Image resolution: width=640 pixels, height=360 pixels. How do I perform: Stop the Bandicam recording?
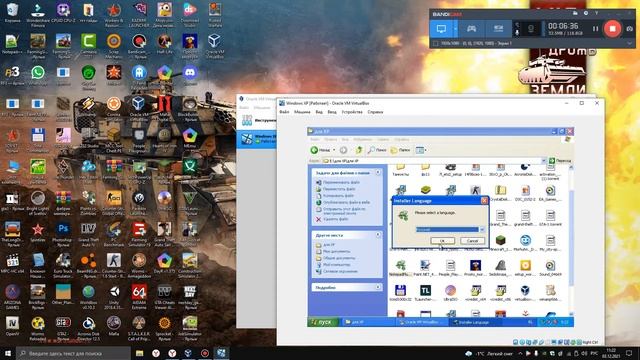pyautogui.click(x=612, y=29)
